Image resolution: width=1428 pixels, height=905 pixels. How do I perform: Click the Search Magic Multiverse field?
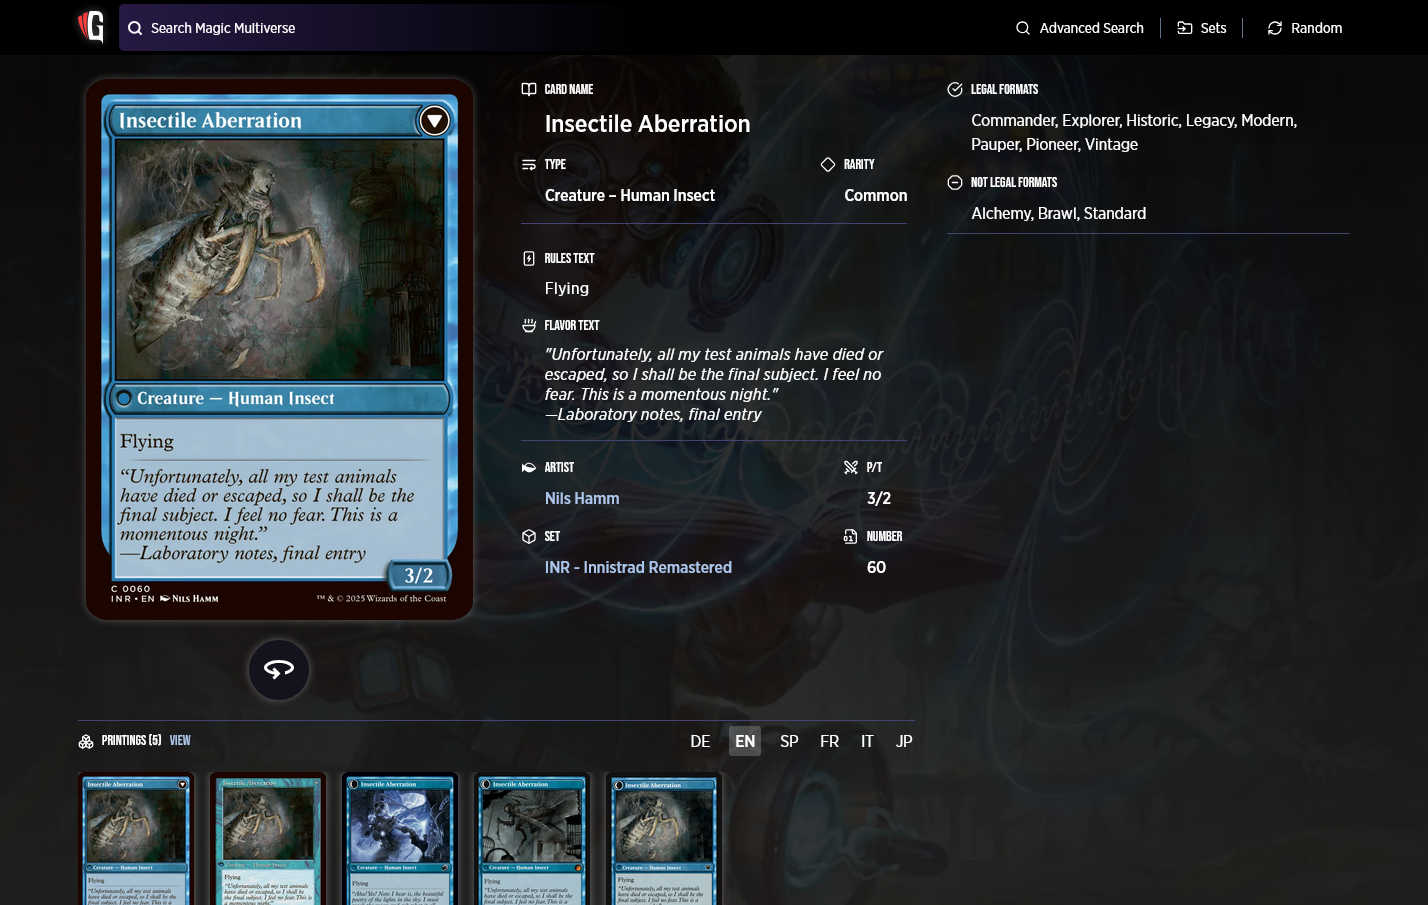[300, 28]
